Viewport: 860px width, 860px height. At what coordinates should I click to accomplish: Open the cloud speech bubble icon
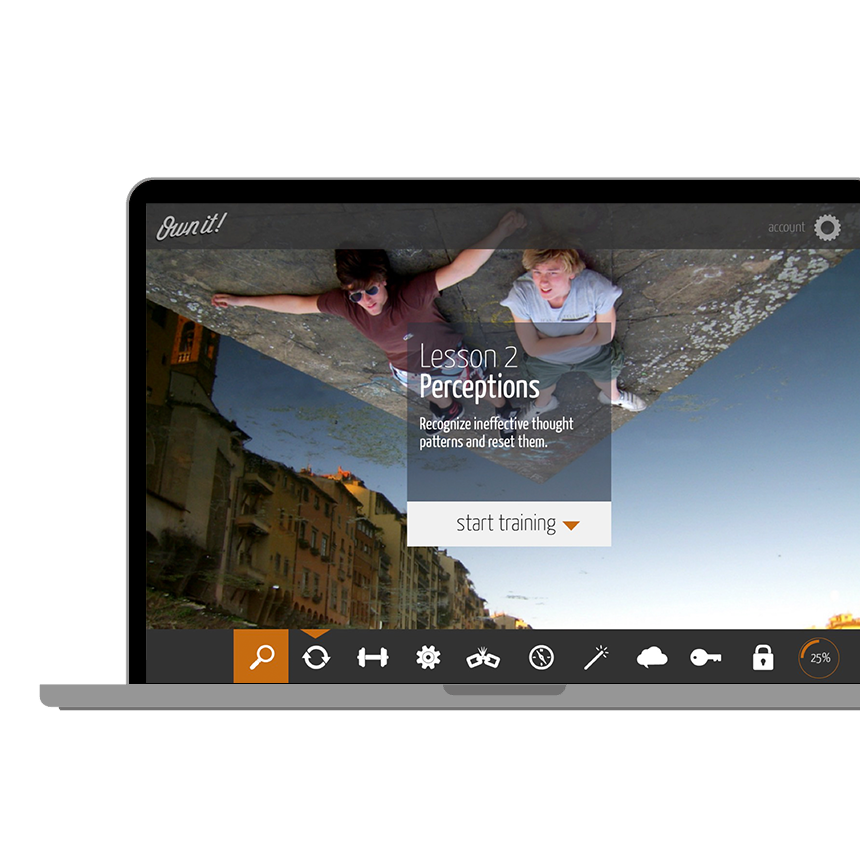pos(652,657)
